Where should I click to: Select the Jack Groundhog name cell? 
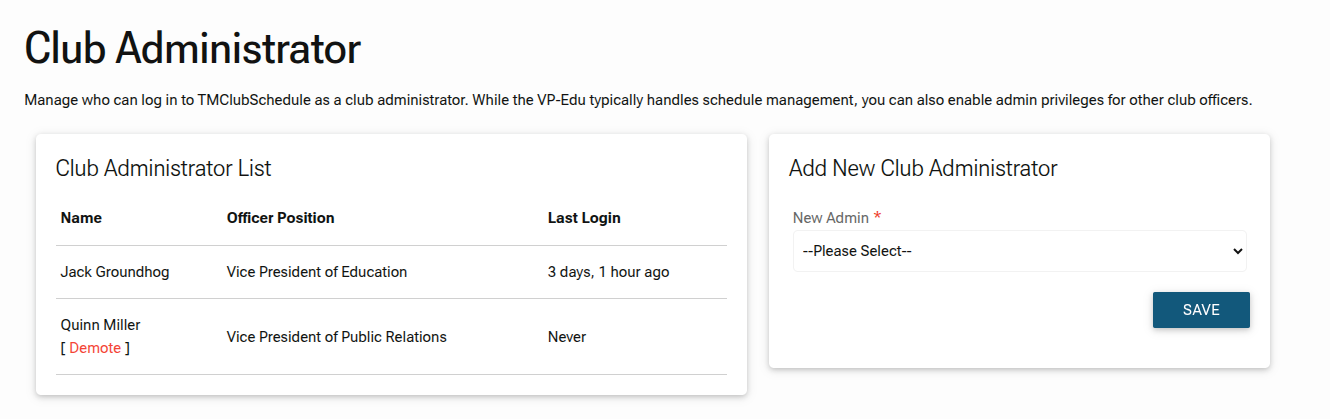[115, 272]
